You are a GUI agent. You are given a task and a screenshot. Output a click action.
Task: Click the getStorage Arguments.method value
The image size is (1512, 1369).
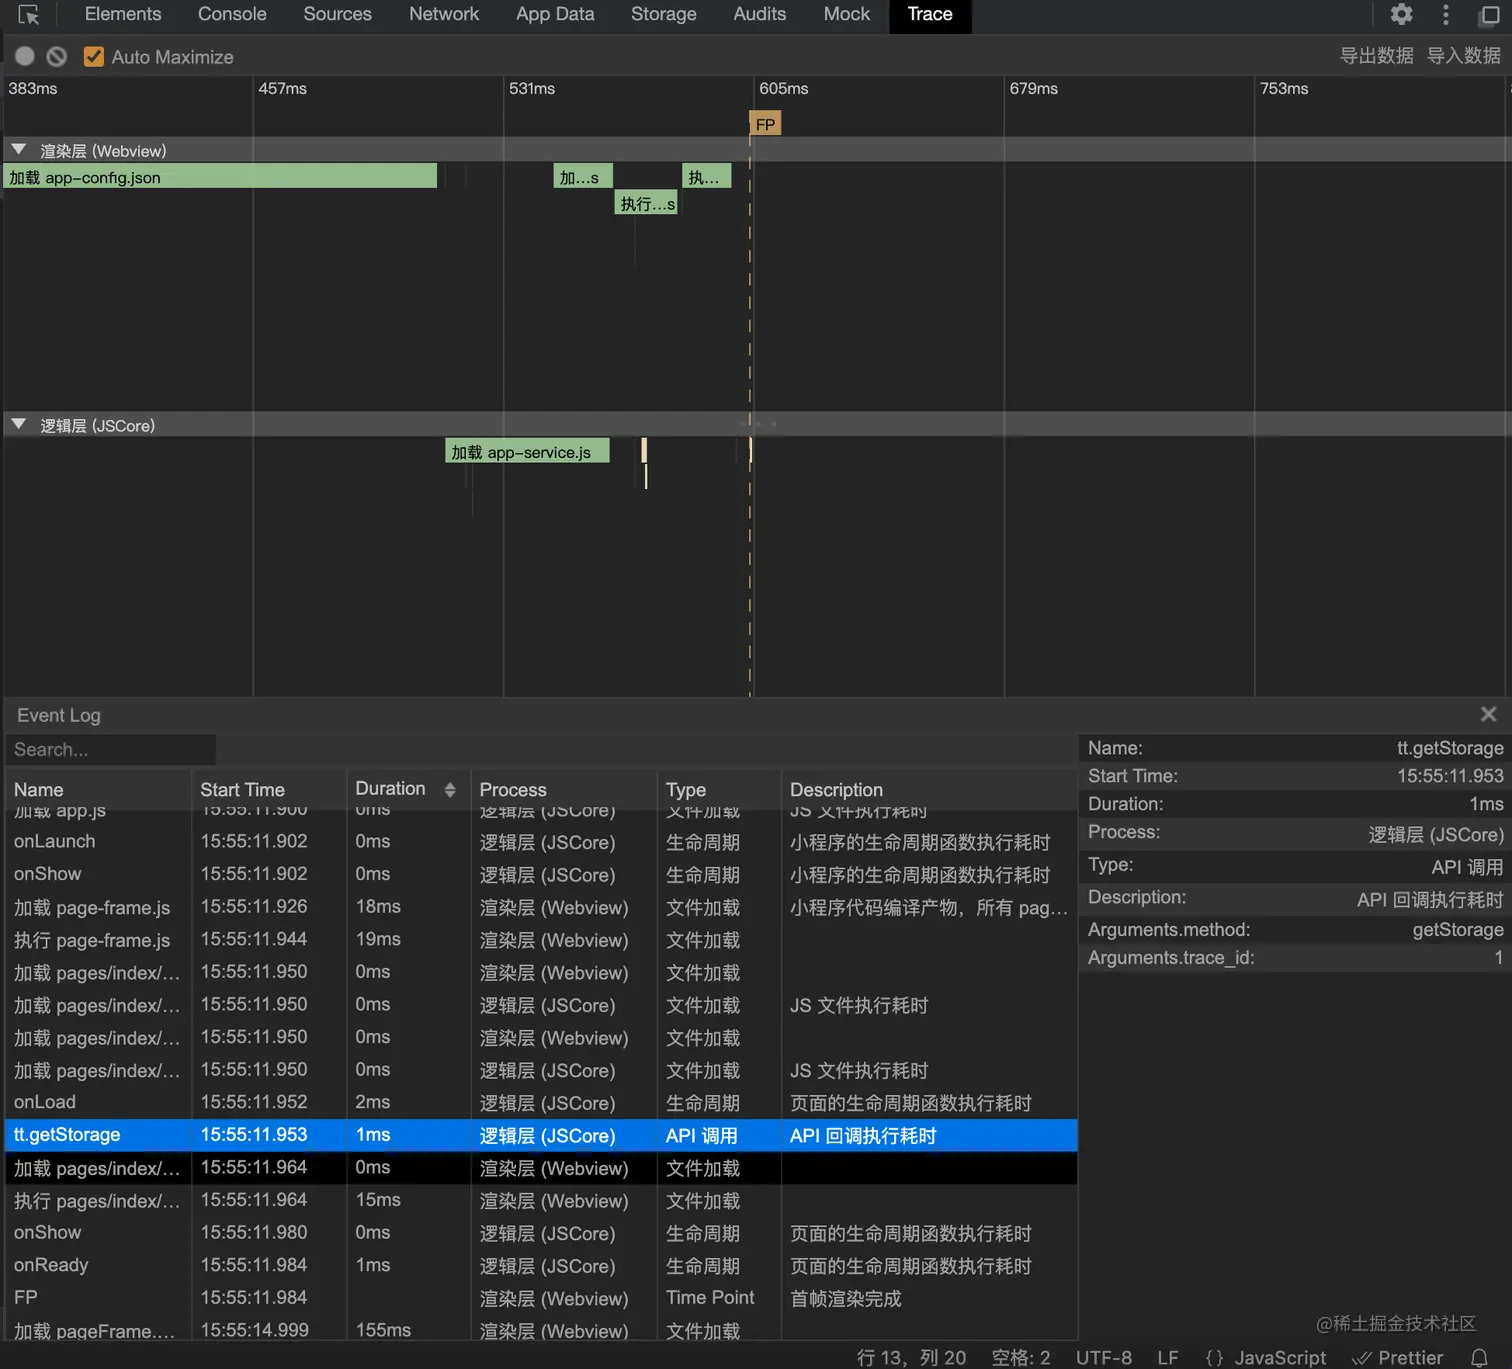1458,930
